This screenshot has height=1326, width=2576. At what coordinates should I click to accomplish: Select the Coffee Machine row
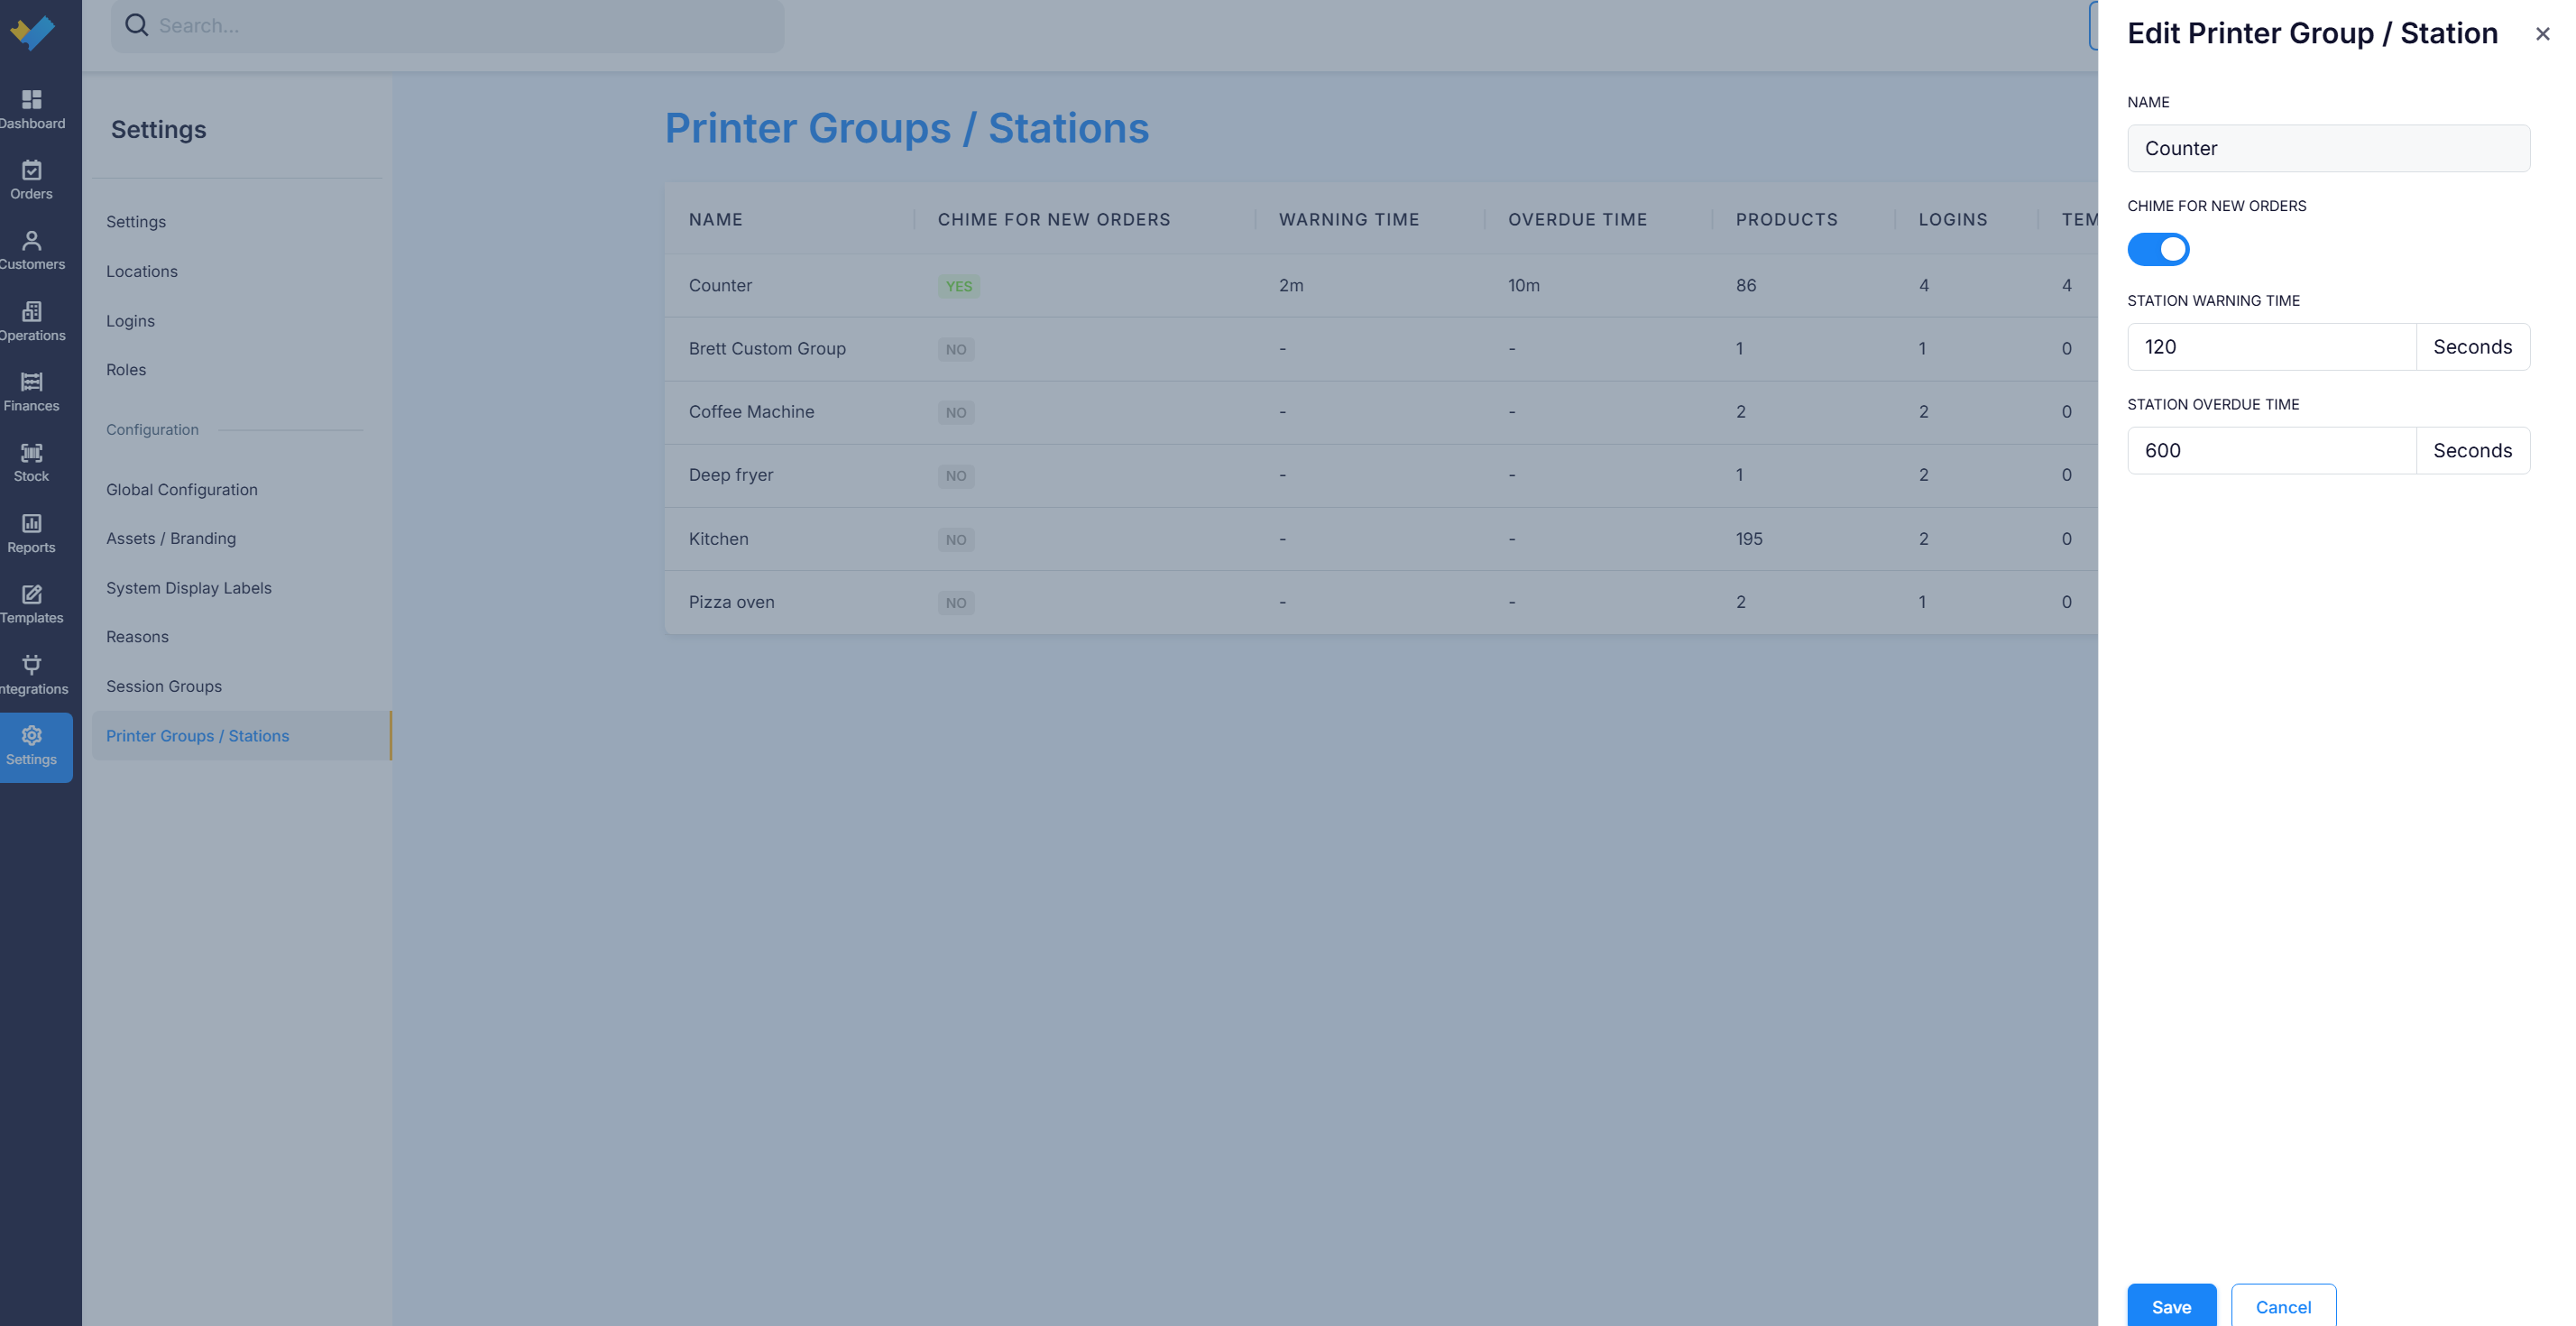pyautogui.click(x=1380, y=412)
